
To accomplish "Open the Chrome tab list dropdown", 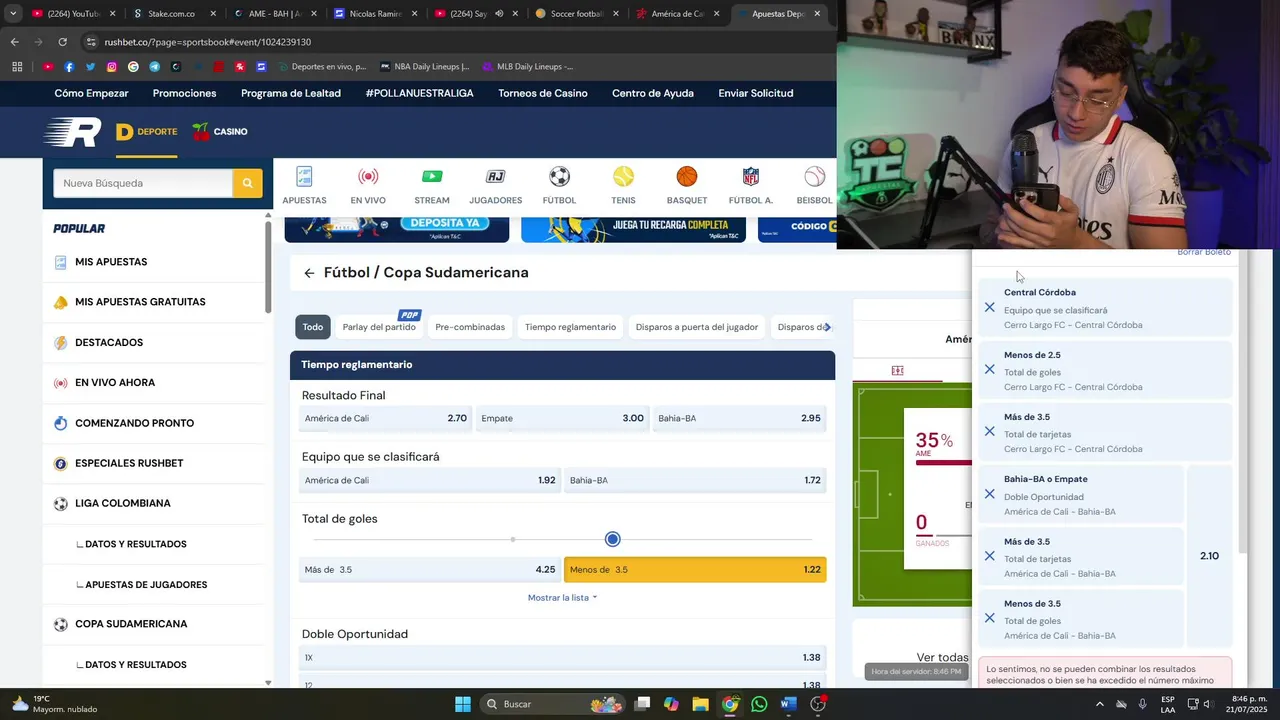I will [x=13, y=14].
